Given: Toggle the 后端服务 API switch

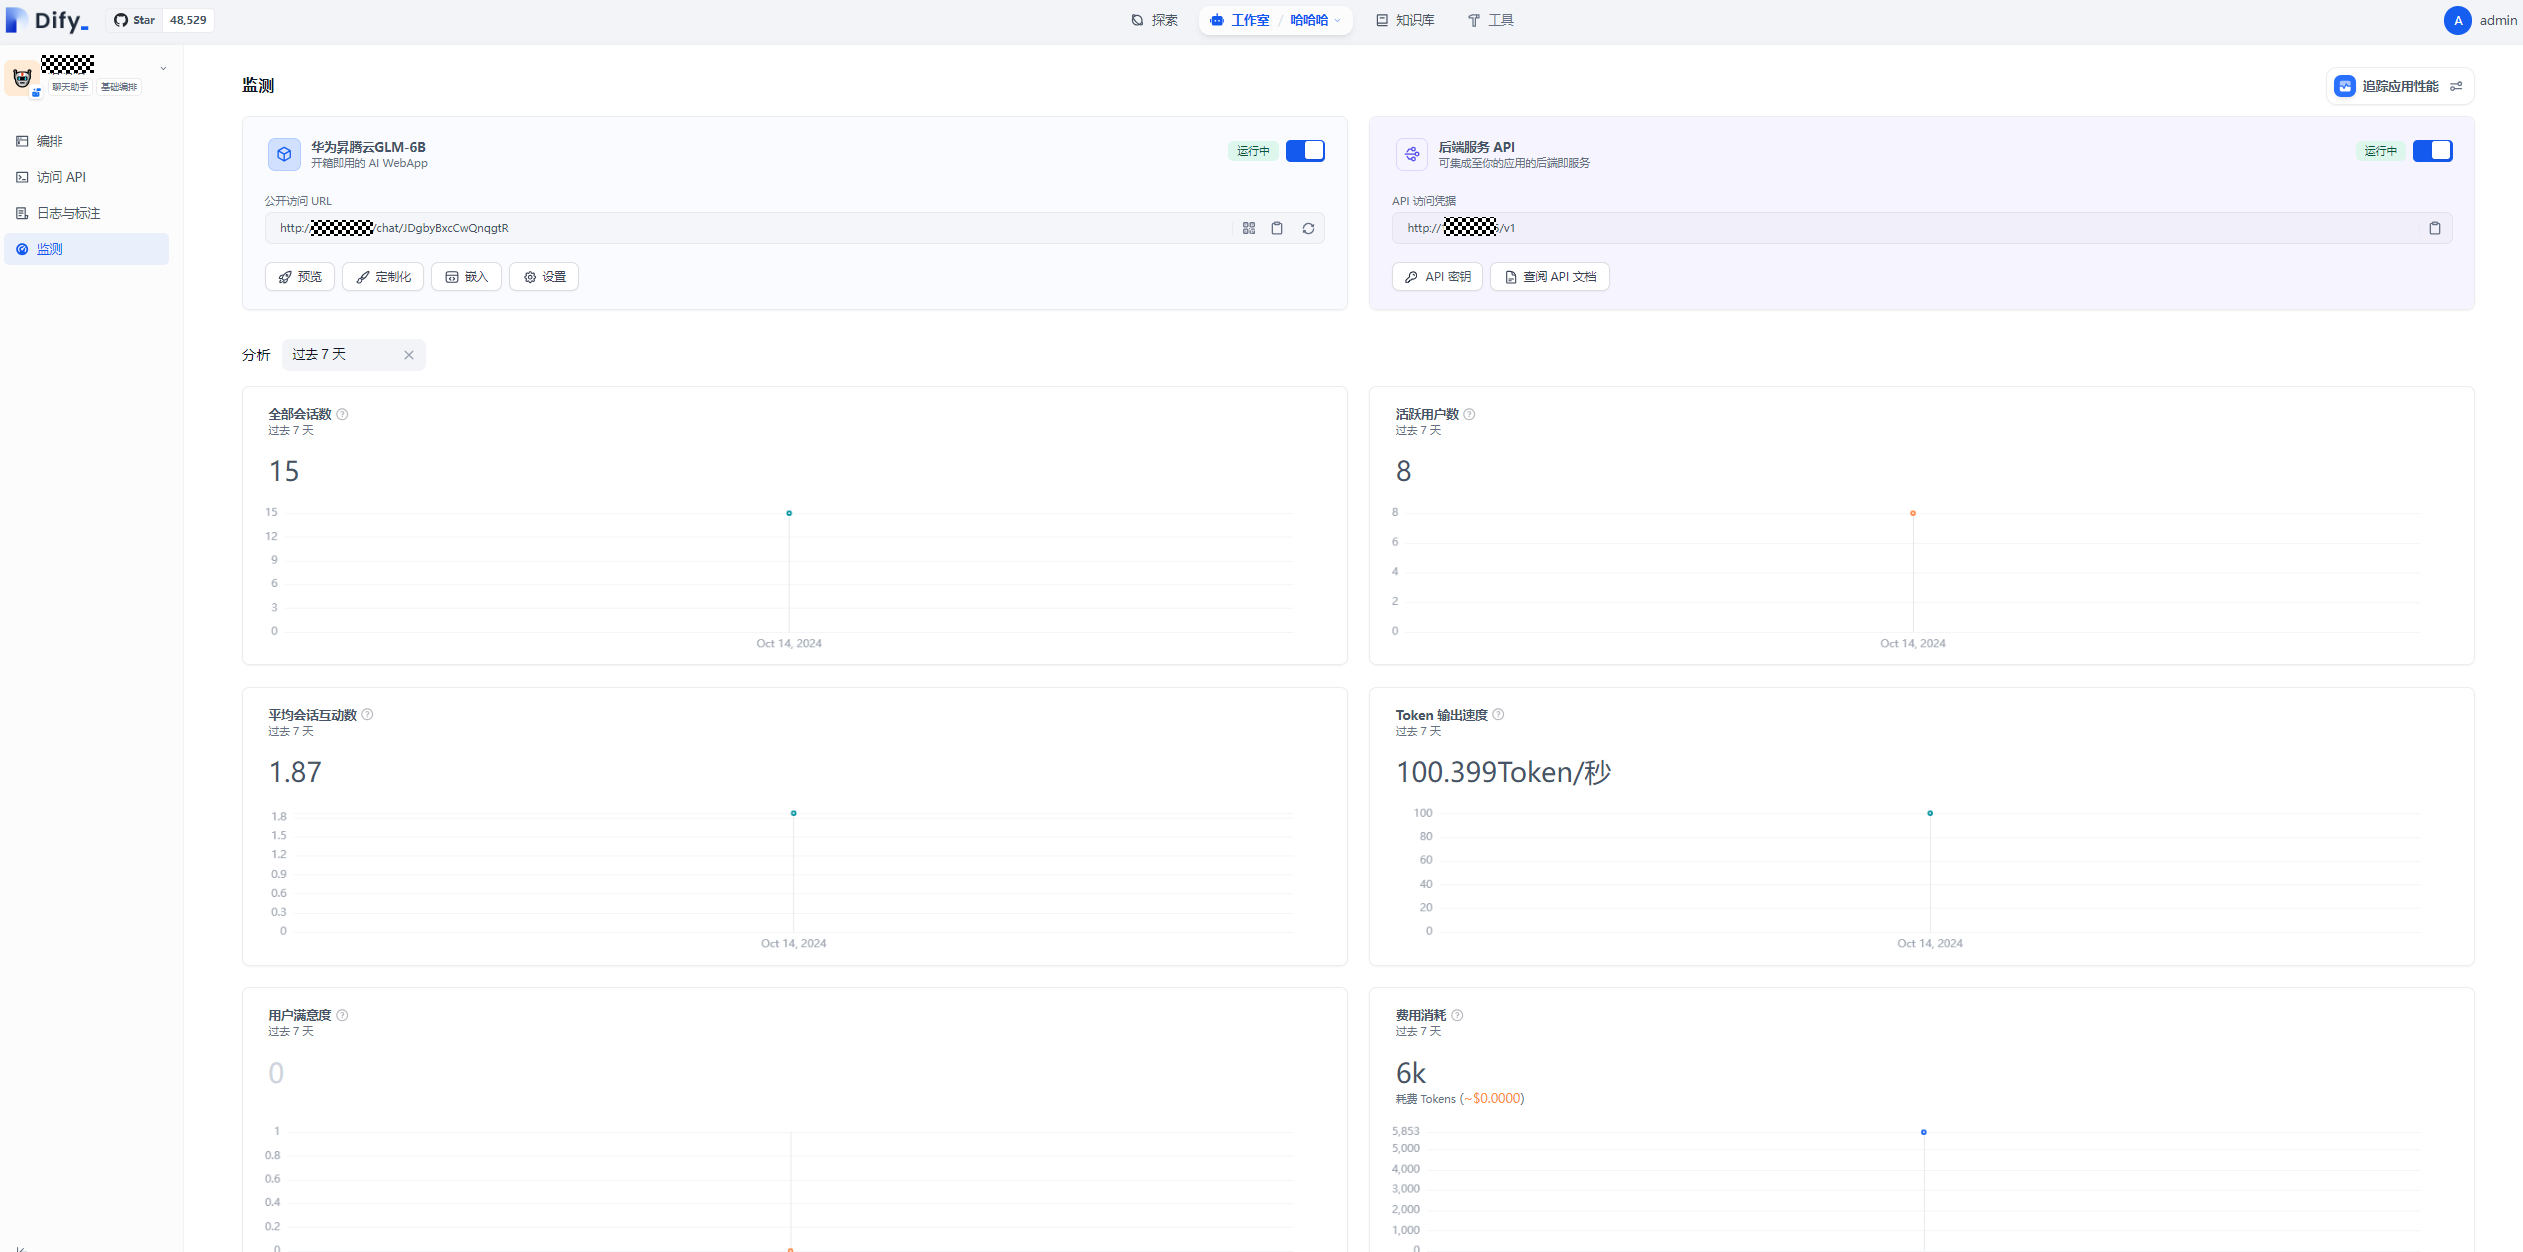Looking at the screenshot, I should (x=2432, y=151).
